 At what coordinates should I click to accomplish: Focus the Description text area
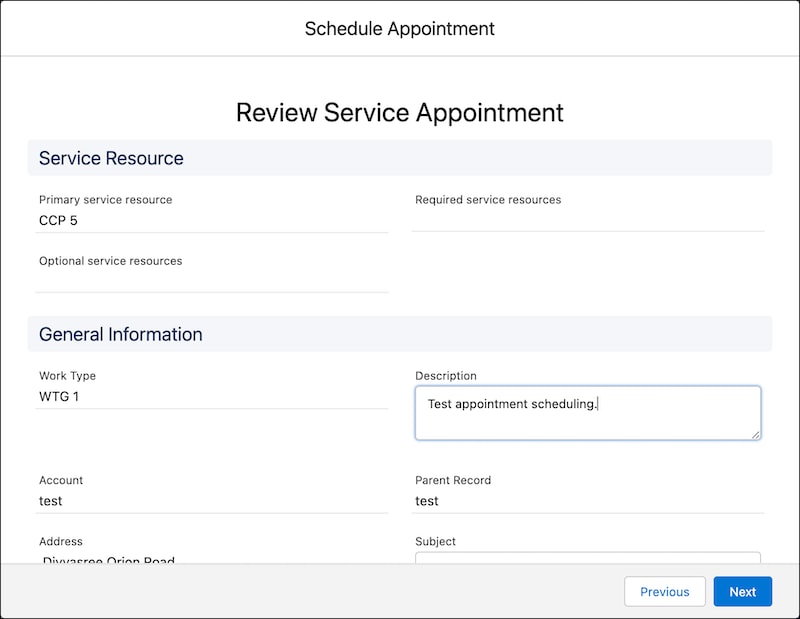tap(588, 413)
